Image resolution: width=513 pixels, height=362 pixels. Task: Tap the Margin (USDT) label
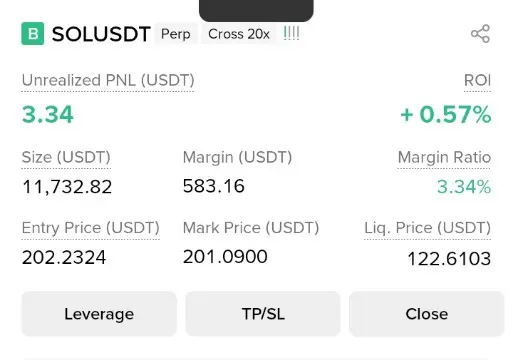click(x=237, y=157)
